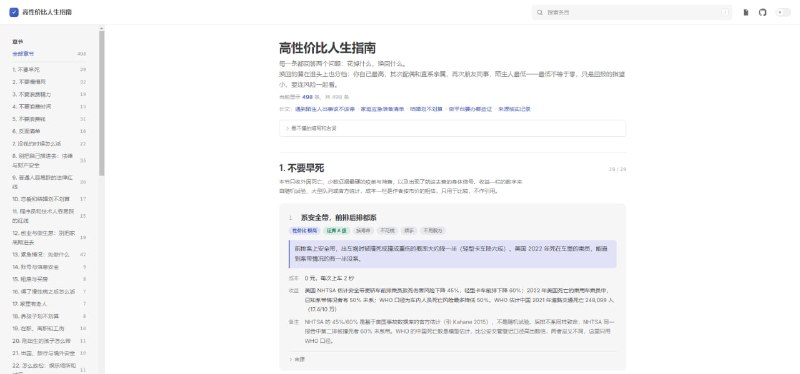This screenshot has height=374, width=800.
Task: Open sidebar chapter 20. 刚出生的孩子怎么带
Action: point(49,341)
